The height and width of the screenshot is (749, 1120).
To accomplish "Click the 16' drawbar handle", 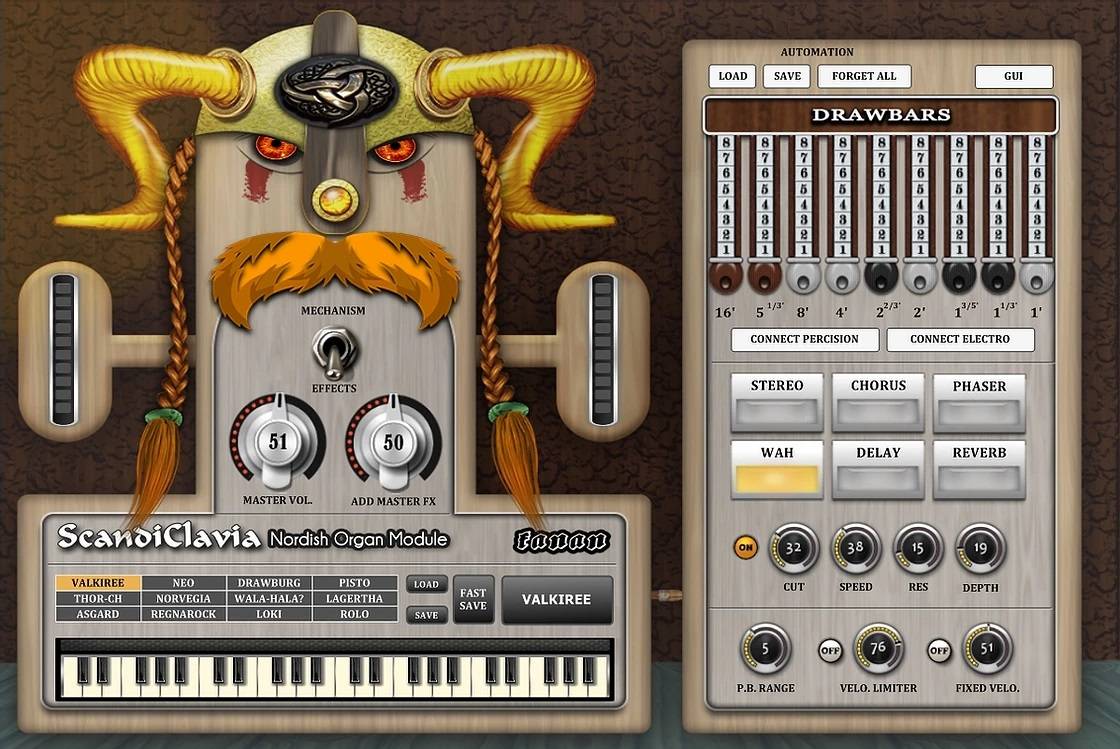I will (725, 277).
